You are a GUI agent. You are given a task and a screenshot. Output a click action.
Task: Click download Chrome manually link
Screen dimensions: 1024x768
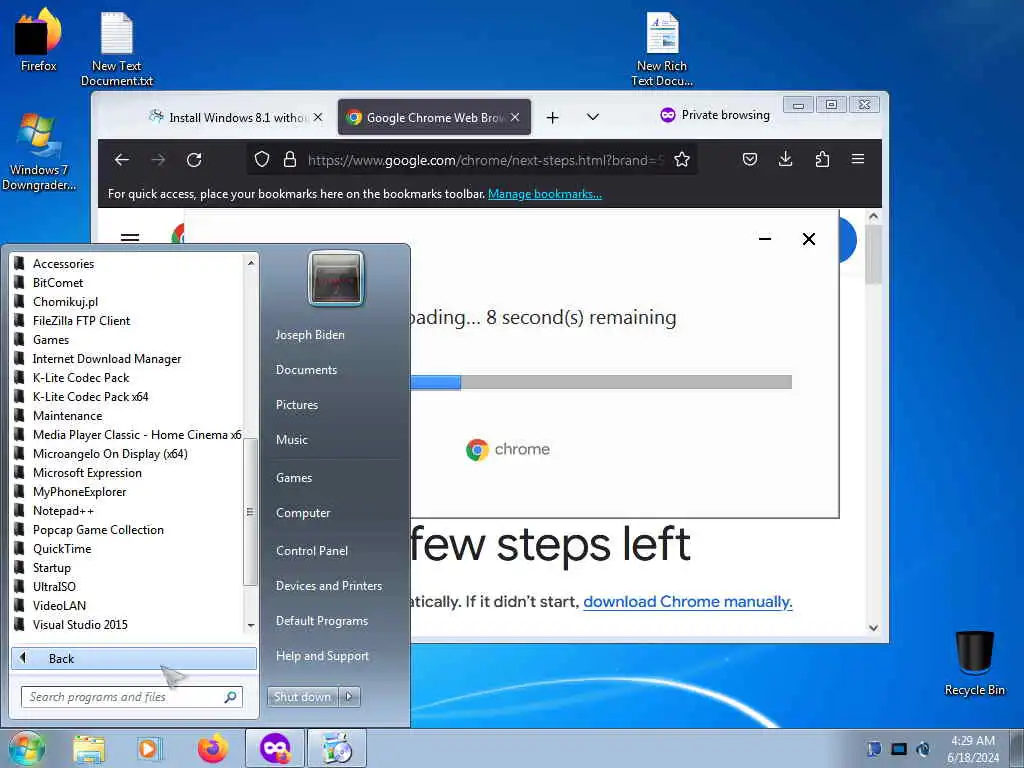(x=688, y=601)
